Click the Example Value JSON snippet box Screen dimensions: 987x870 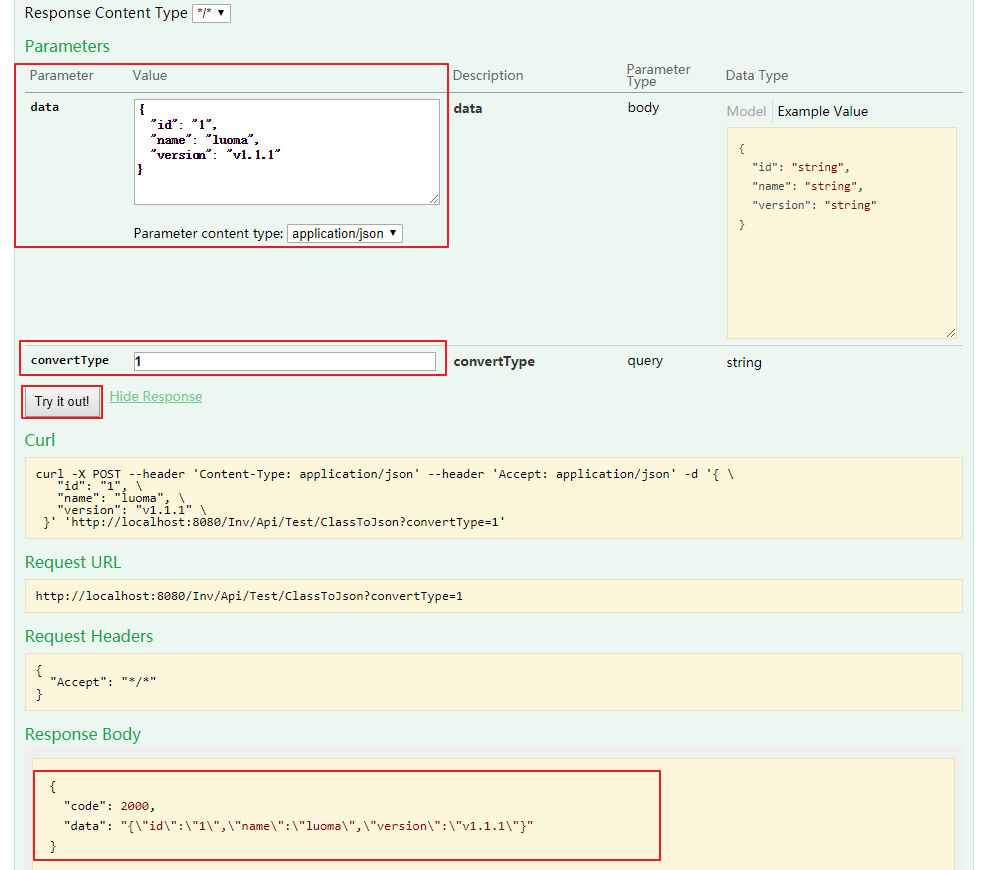point(842,233)
